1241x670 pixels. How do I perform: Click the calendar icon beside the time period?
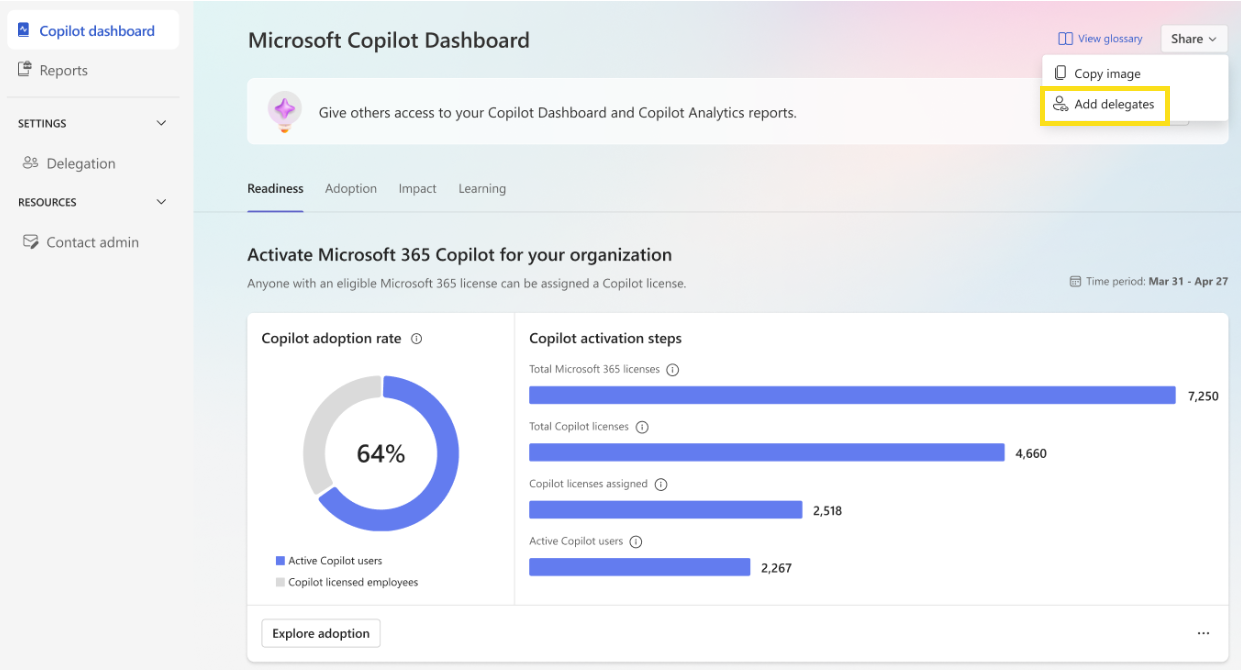click(x=1078, y=281)
